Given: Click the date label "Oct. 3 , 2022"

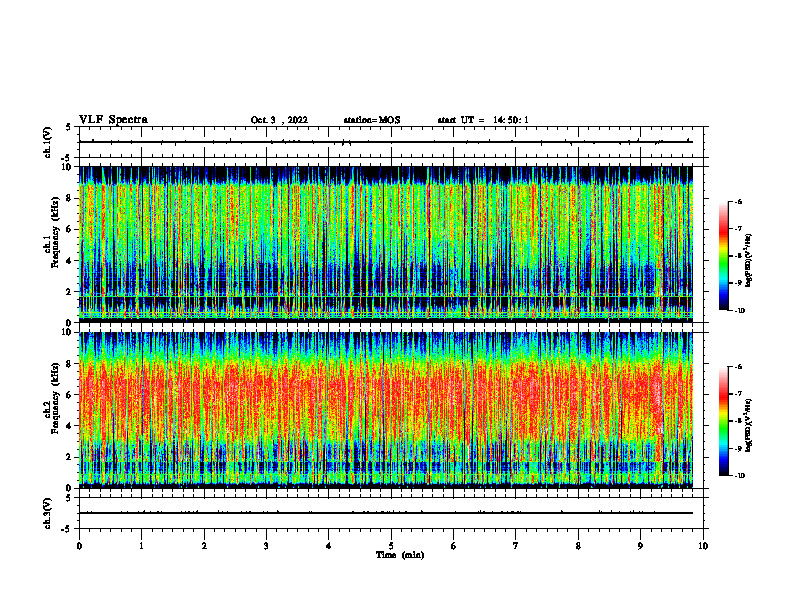Looking at the screenshot, I should 279,120.
